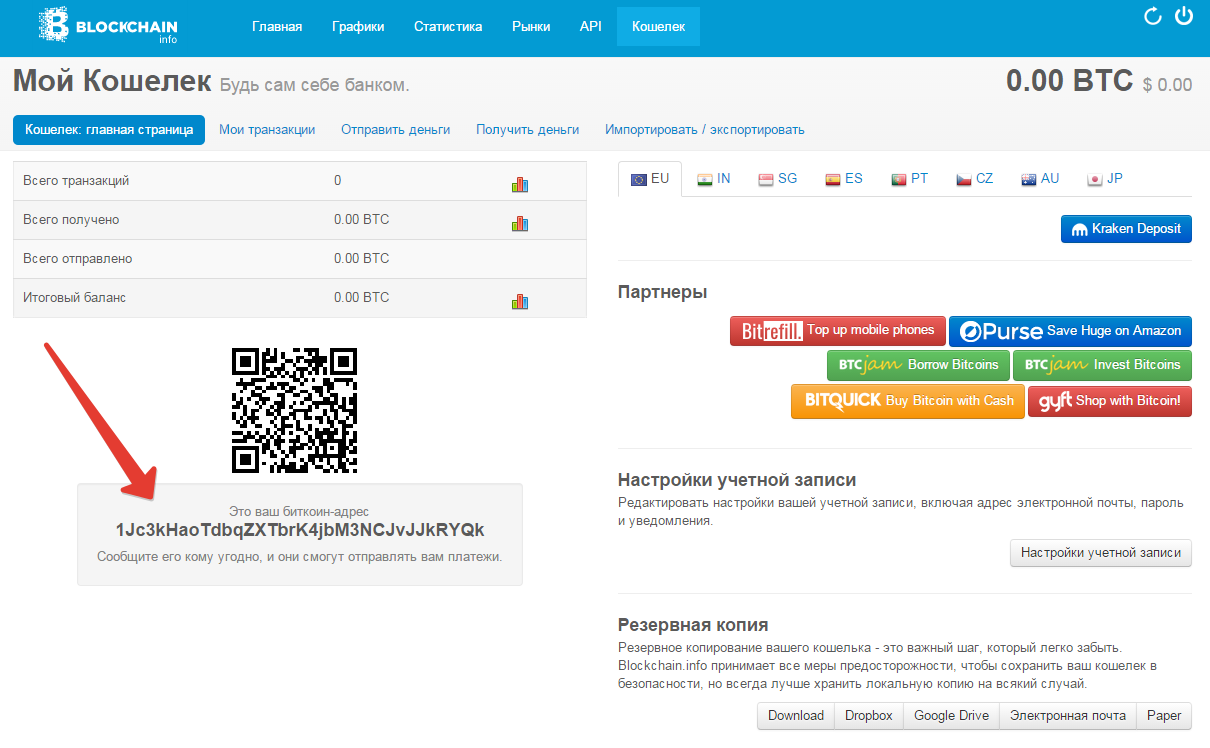Click Электронная почта backup button
The width and height of the screenshot is (1210, 748).
pos(1067,716)
